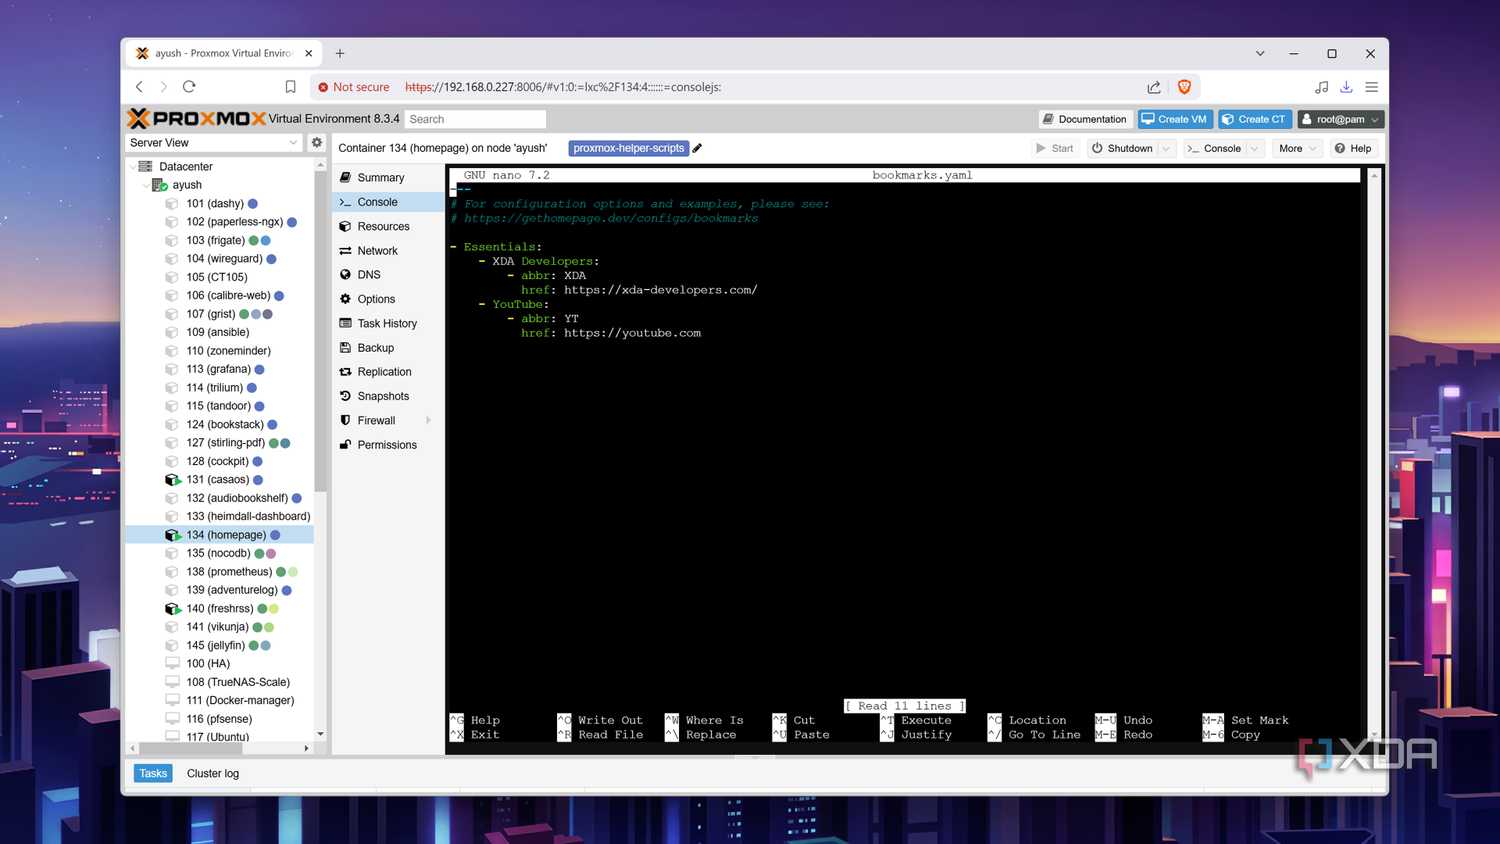
Task: Select container 140 (freshrss)
Action: [220, 608]
